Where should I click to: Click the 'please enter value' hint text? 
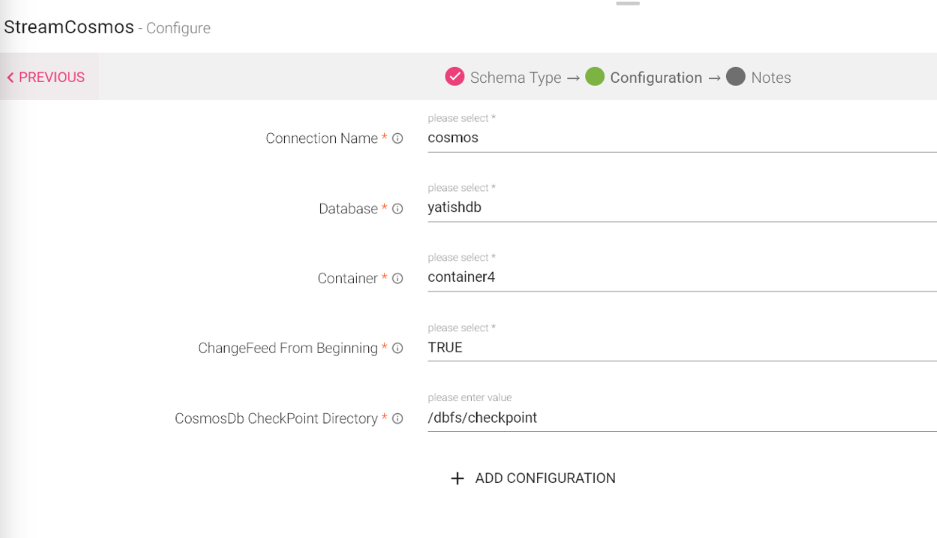(470, 398)
